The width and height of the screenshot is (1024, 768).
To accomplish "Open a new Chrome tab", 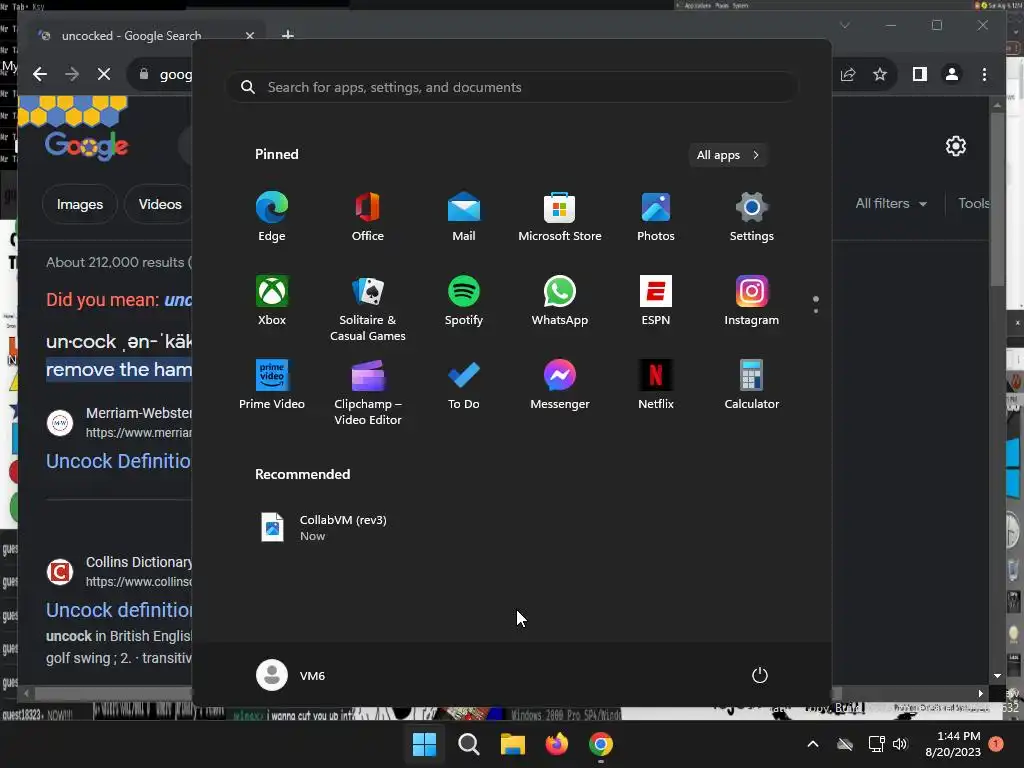I will 287,35.
